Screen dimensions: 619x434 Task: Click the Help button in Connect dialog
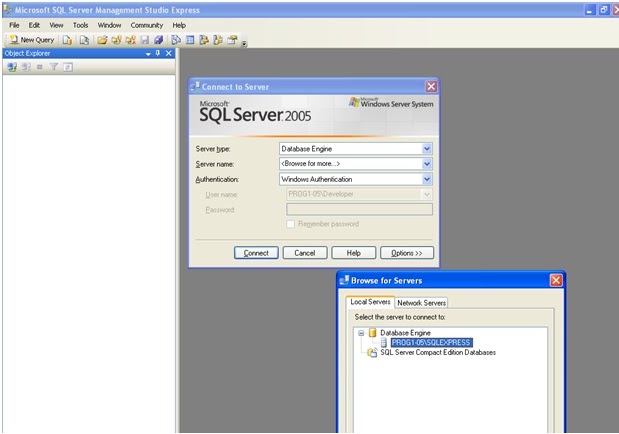click(x=354, y=253)
